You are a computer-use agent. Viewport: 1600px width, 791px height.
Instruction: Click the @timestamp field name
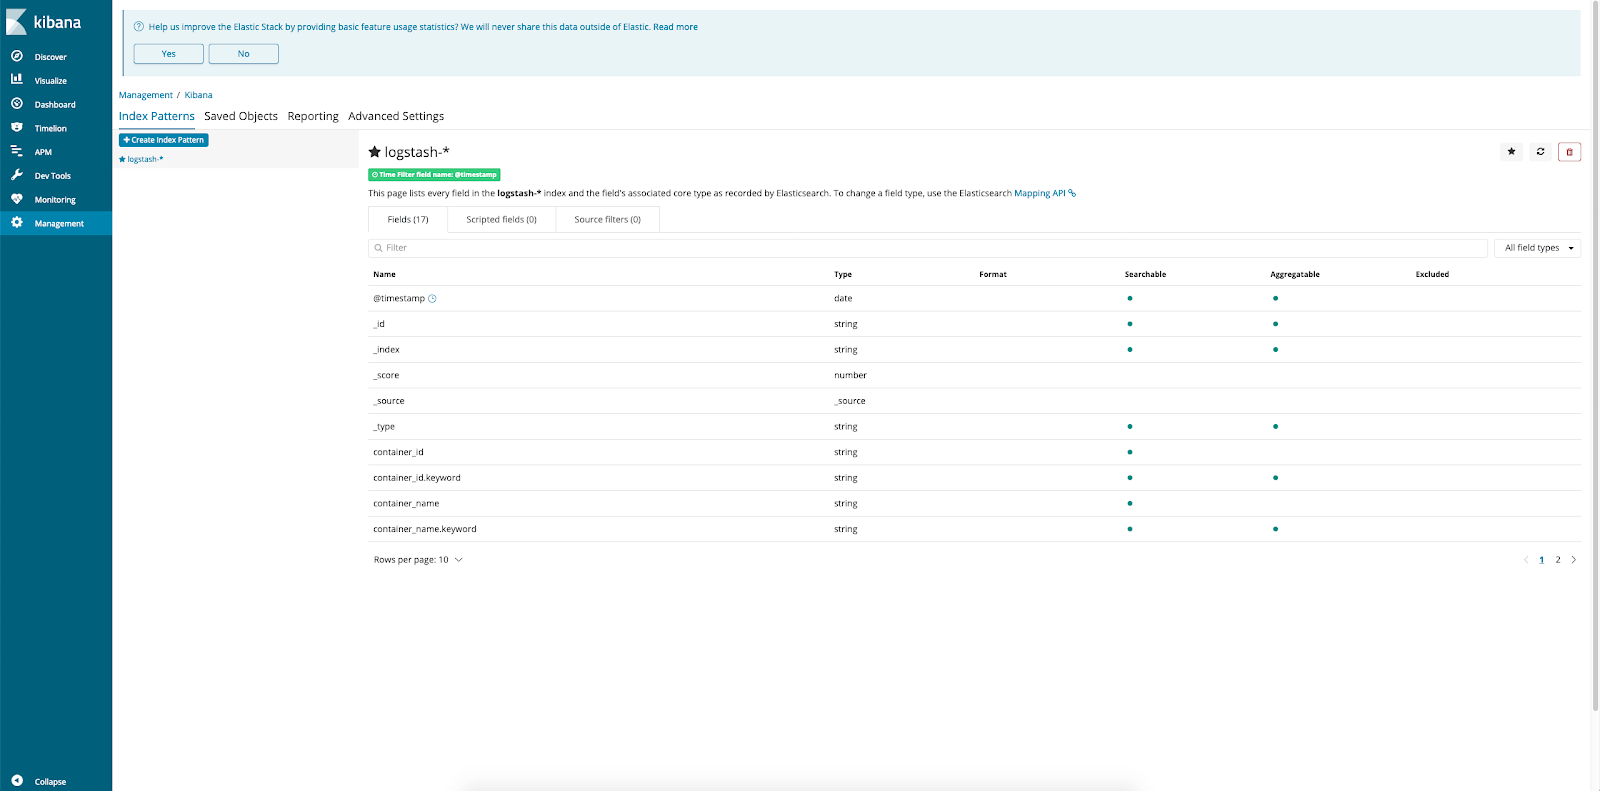click(x=399, y=298)
